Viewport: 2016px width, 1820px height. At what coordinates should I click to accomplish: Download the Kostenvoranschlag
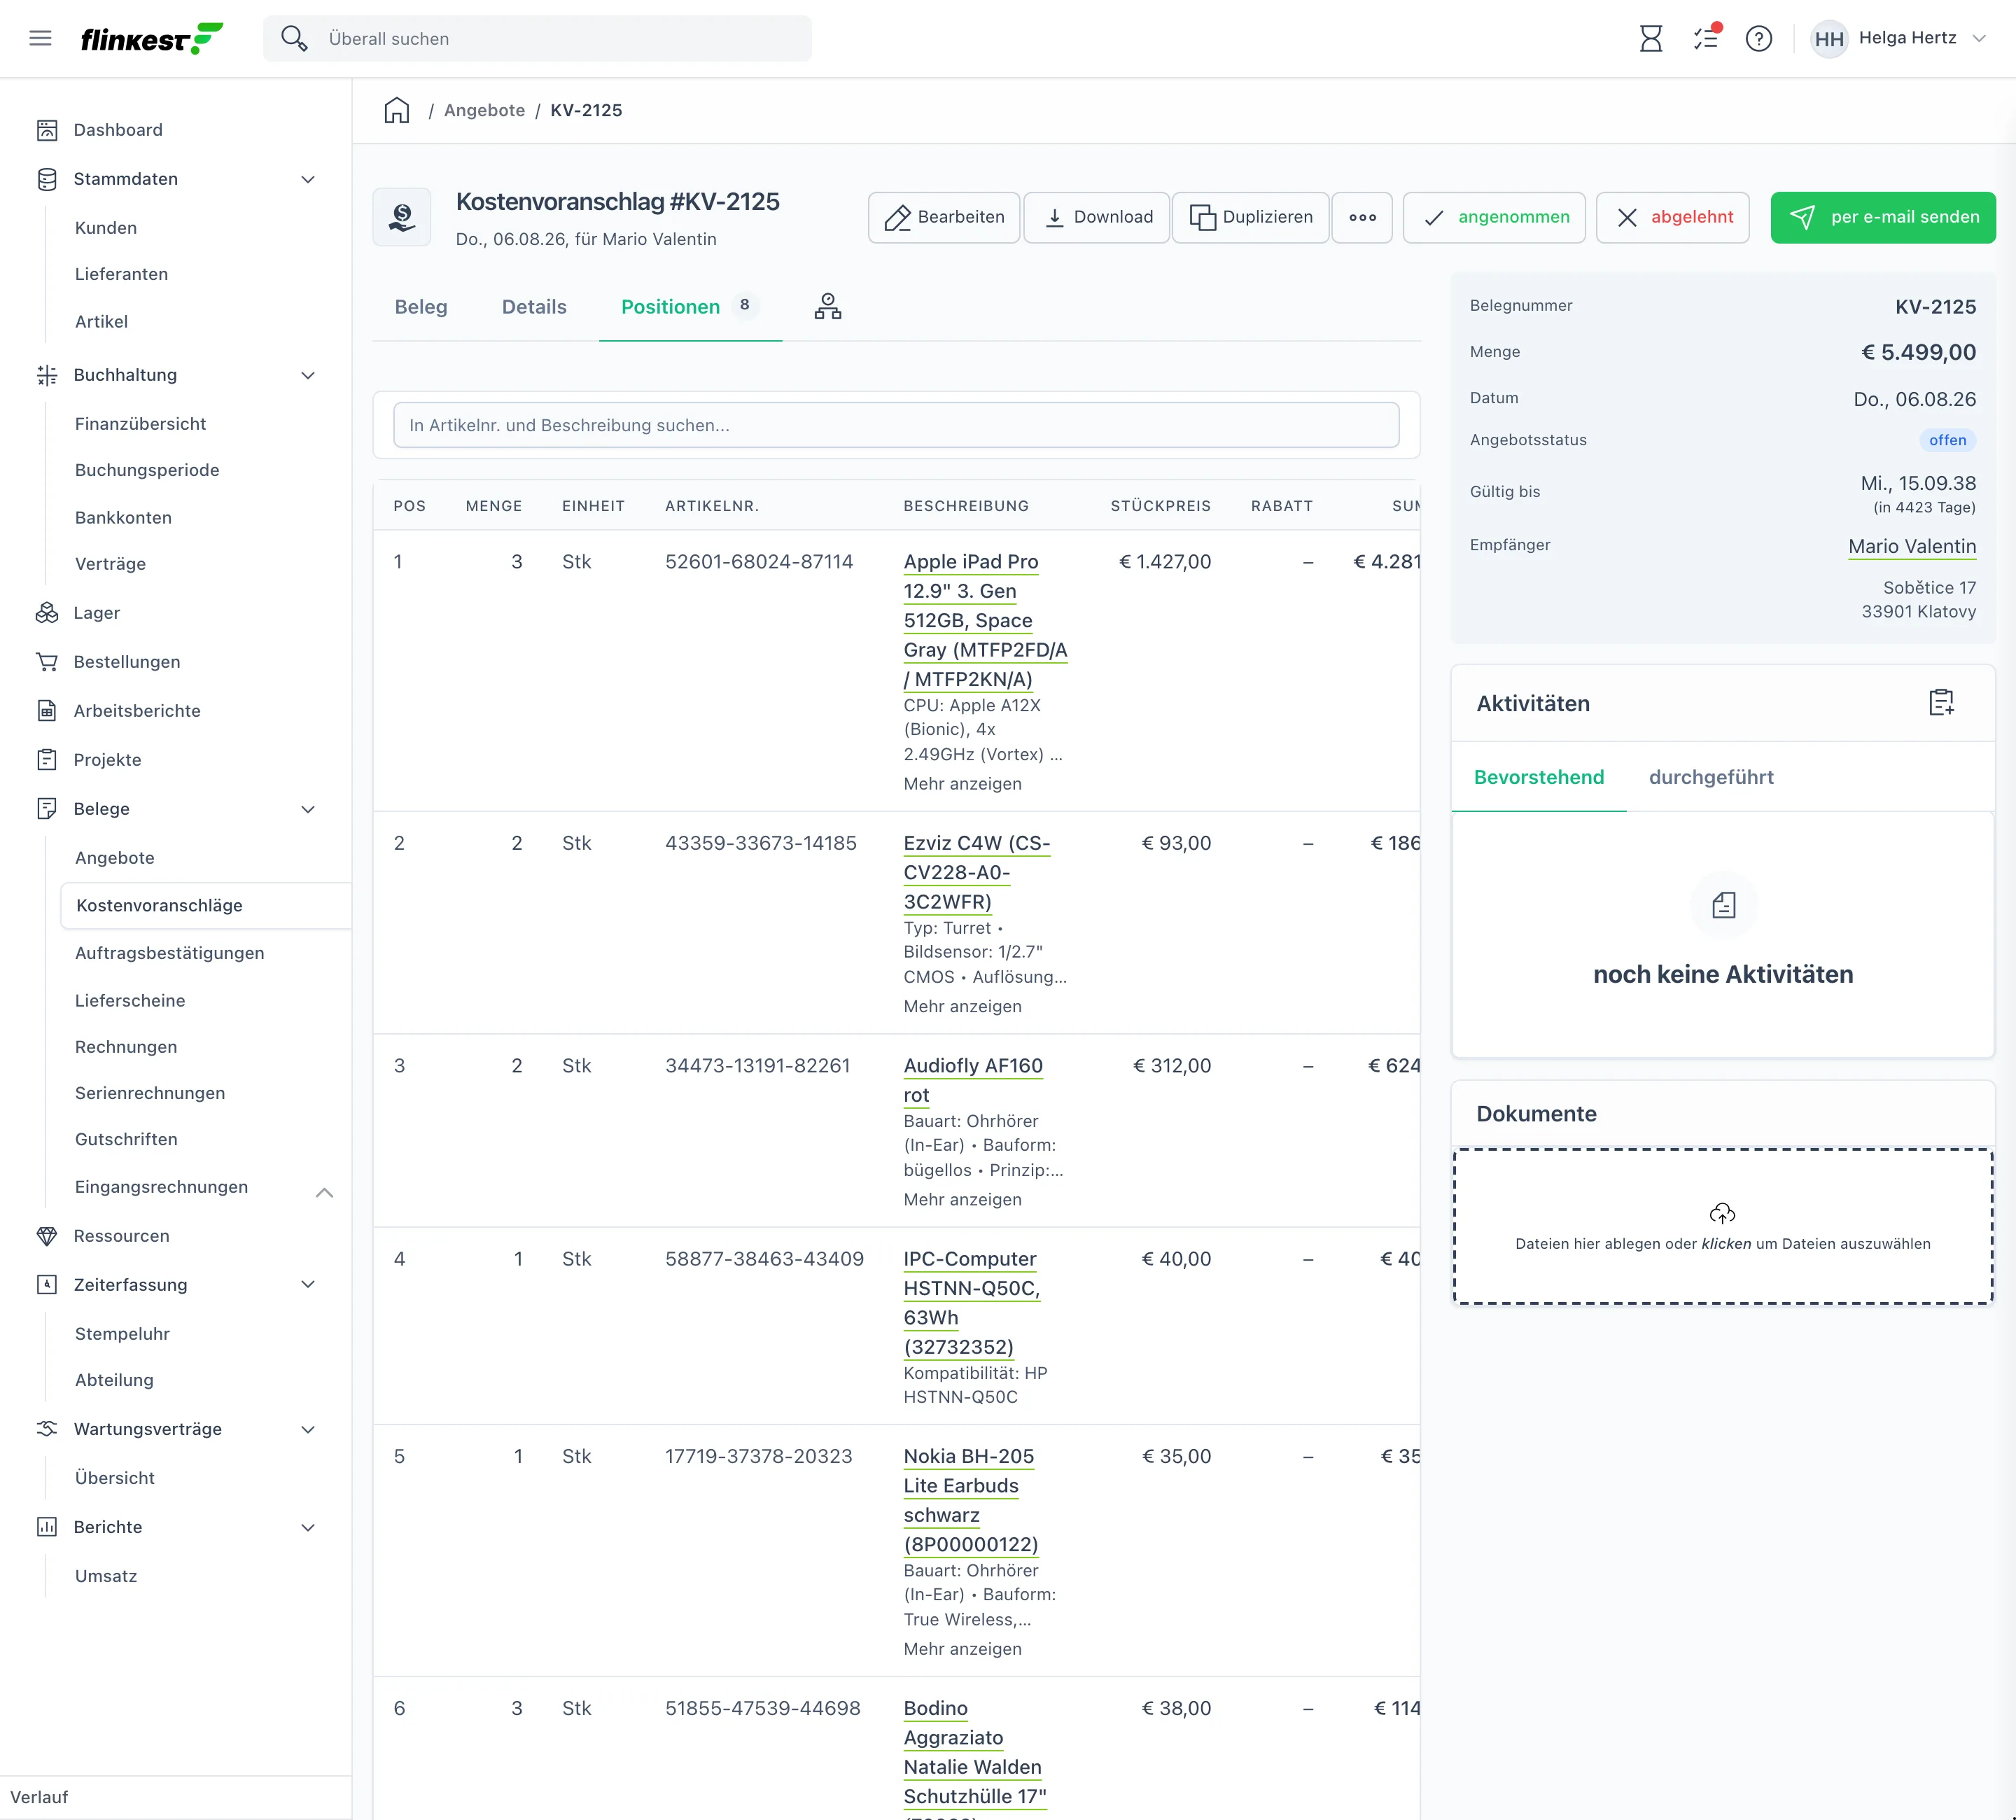[1097, 217]
